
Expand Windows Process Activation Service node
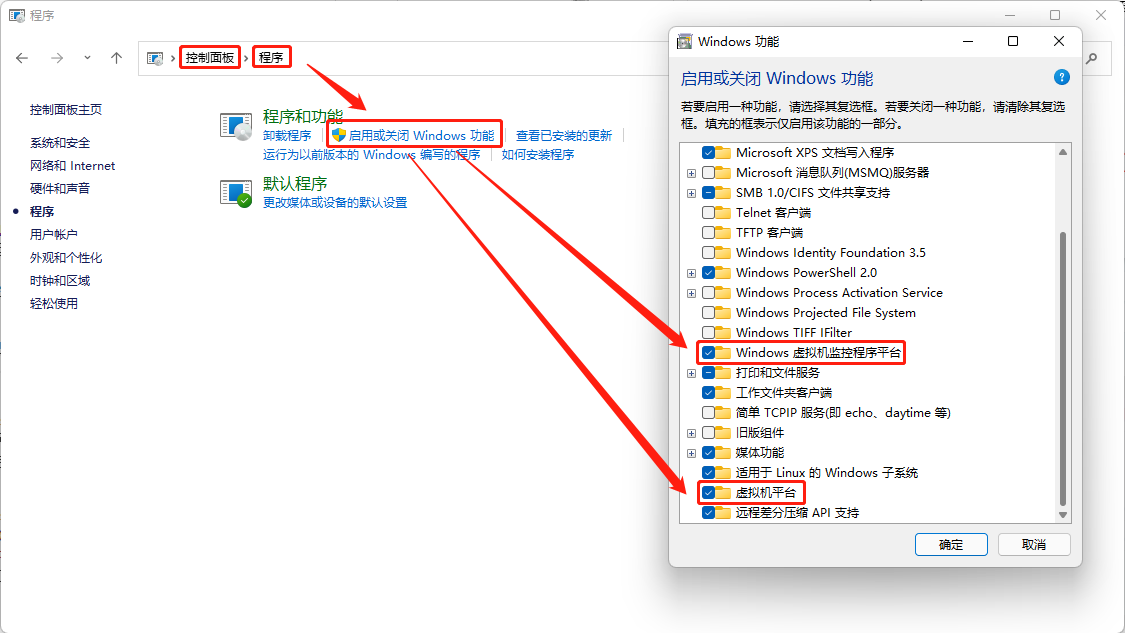(x=691, y=294)
